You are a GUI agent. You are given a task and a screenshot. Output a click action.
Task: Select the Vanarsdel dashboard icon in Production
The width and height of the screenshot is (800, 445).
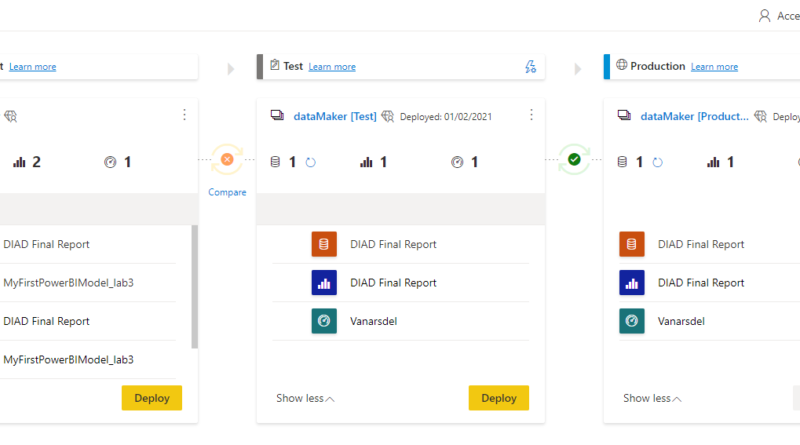[631, 321]
